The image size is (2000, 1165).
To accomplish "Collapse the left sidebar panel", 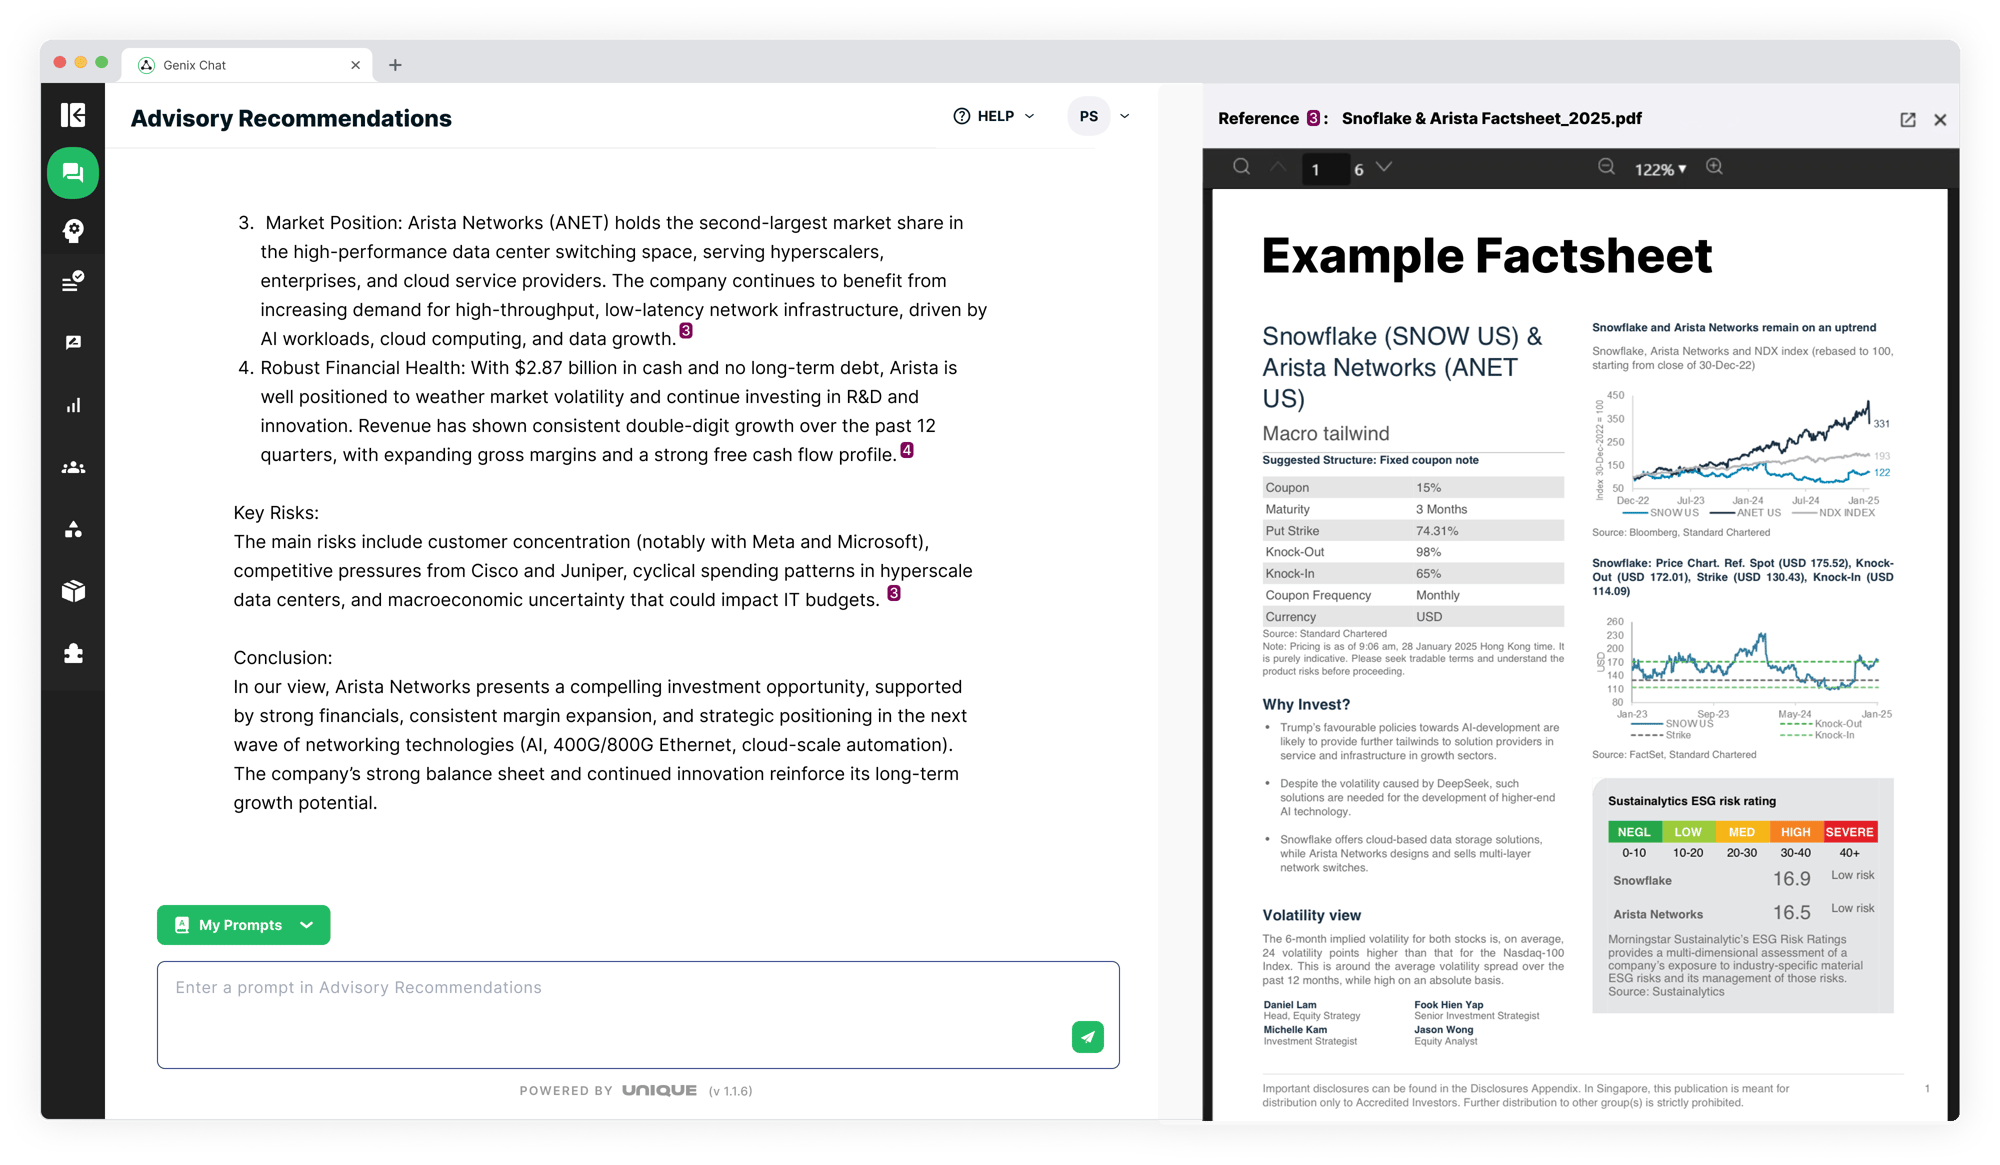I will tap(73, 115).
